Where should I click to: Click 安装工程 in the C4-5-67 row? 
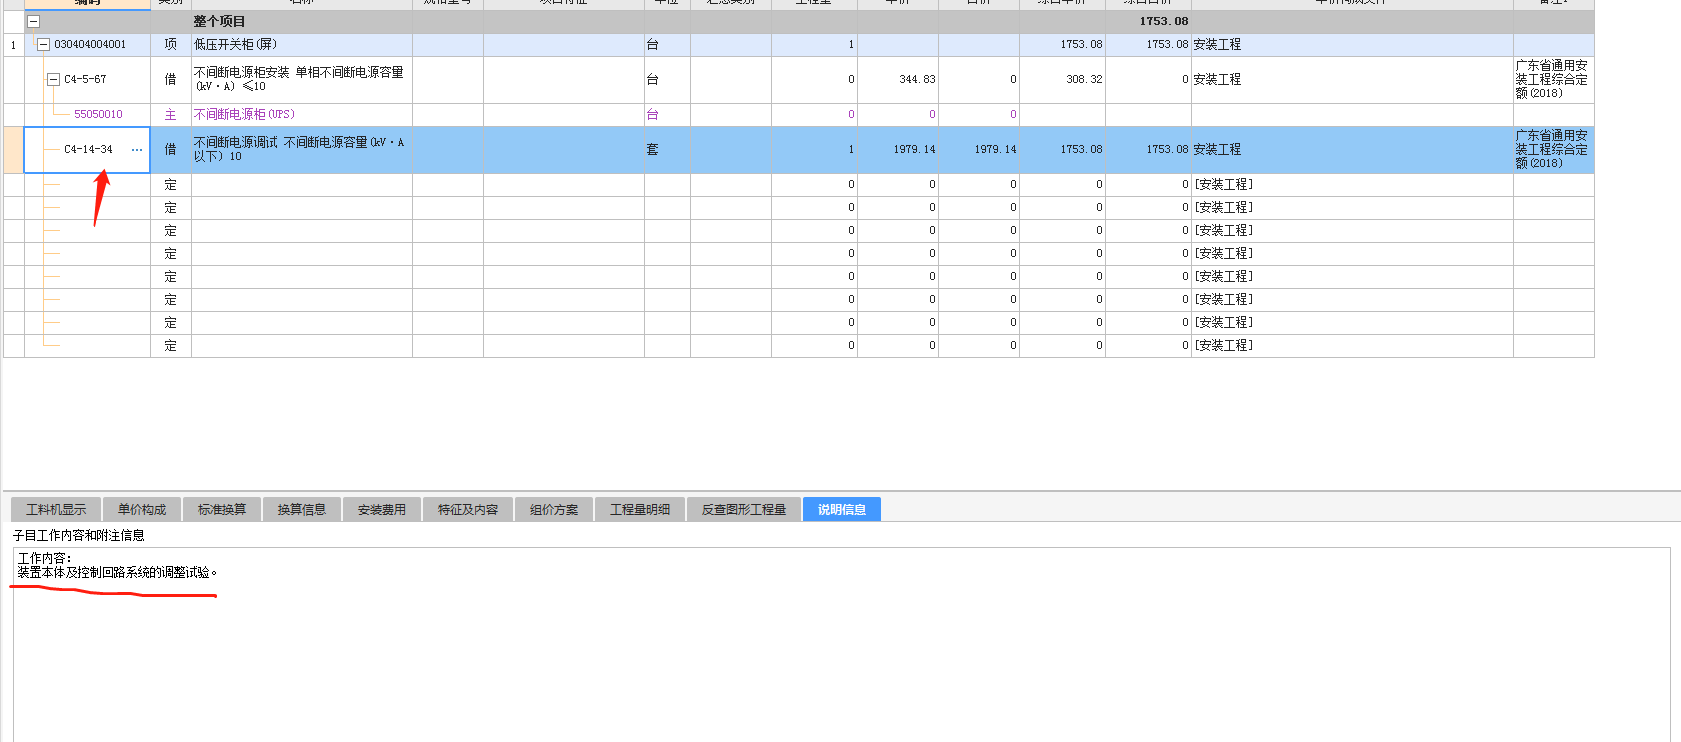(1217, 79)
